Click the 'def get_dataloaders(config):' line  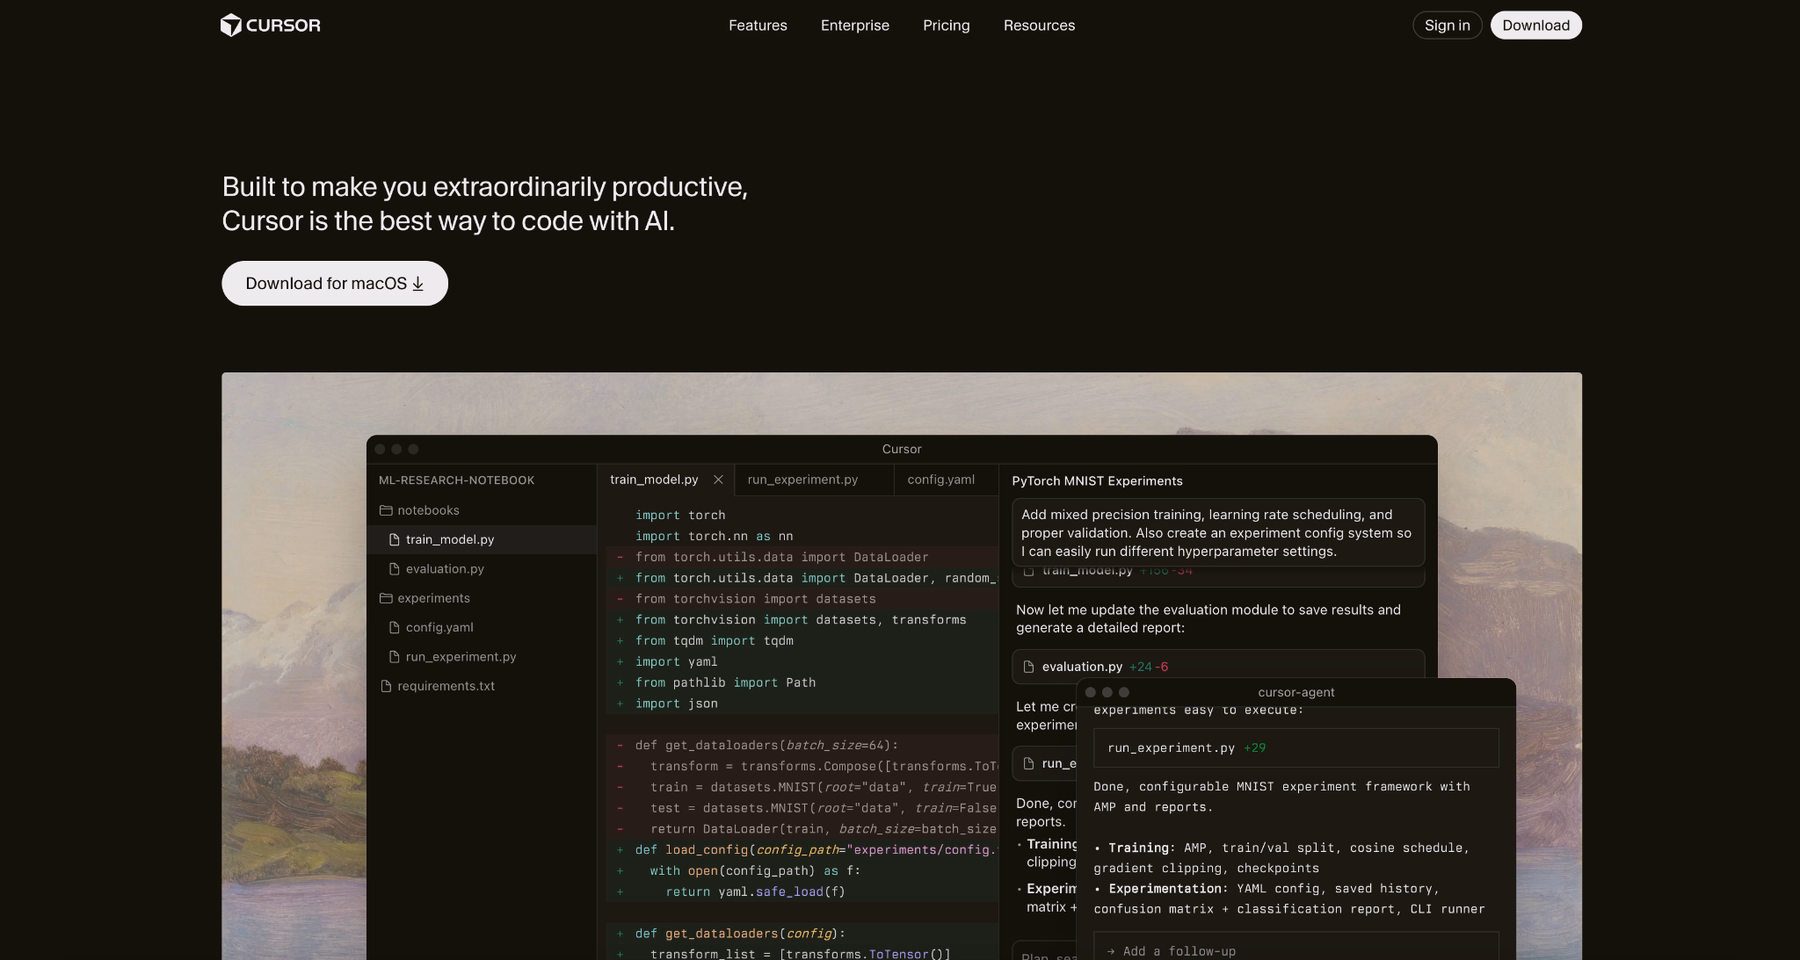tap(740, 934)
